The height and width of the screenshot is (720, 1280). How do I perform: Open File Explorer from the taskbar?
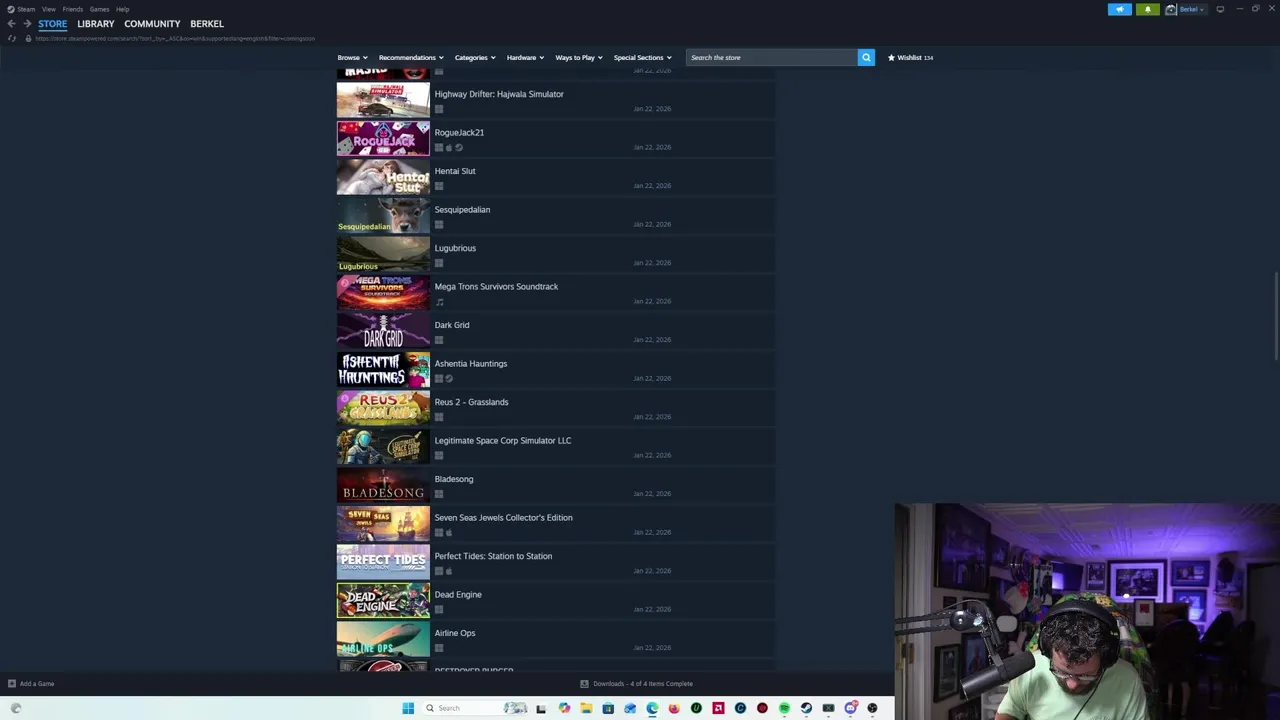point(586,708)
